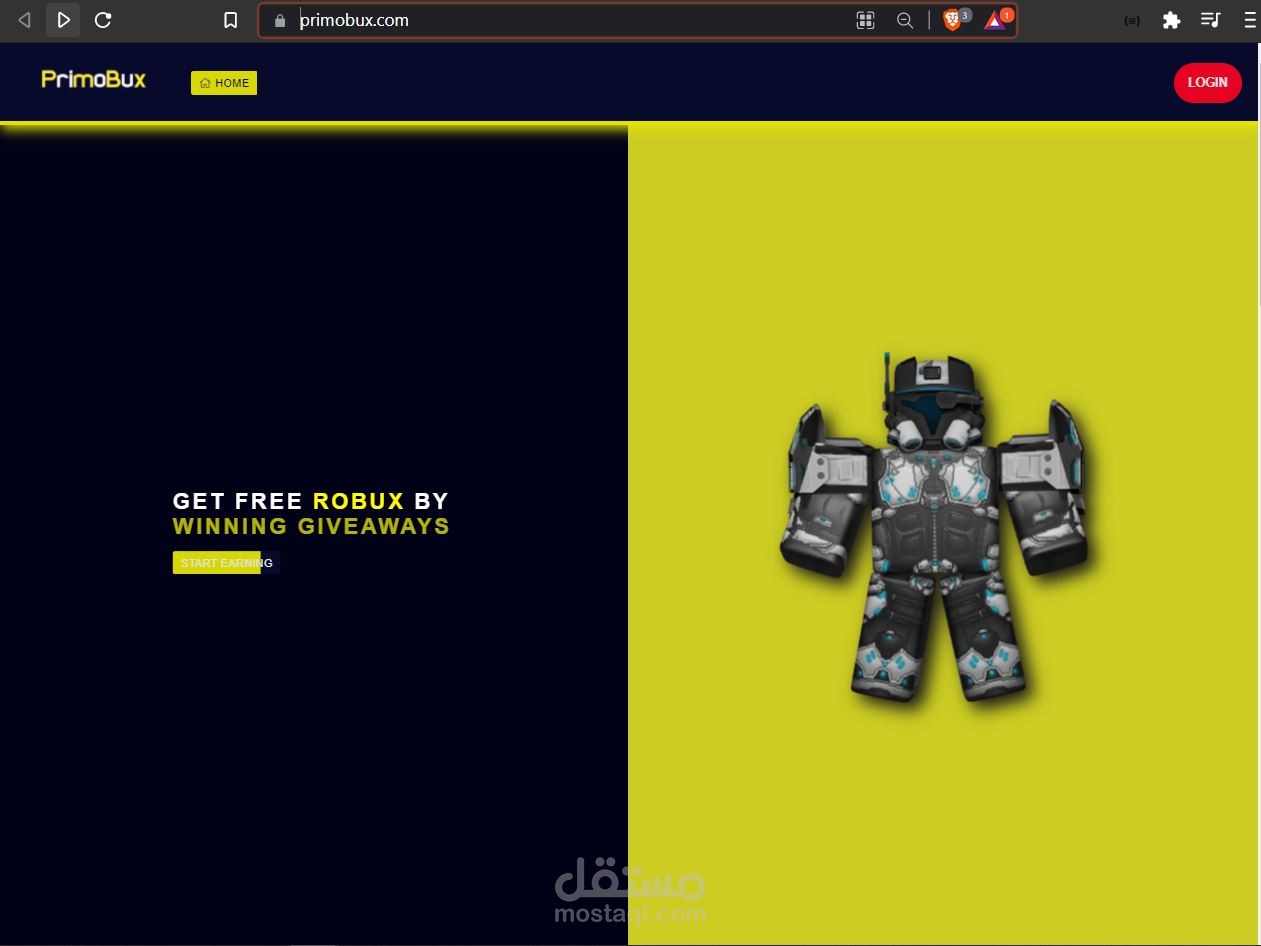
Task: Open the Extensions puzzle-piece menu
Action: coord(1171,20)
